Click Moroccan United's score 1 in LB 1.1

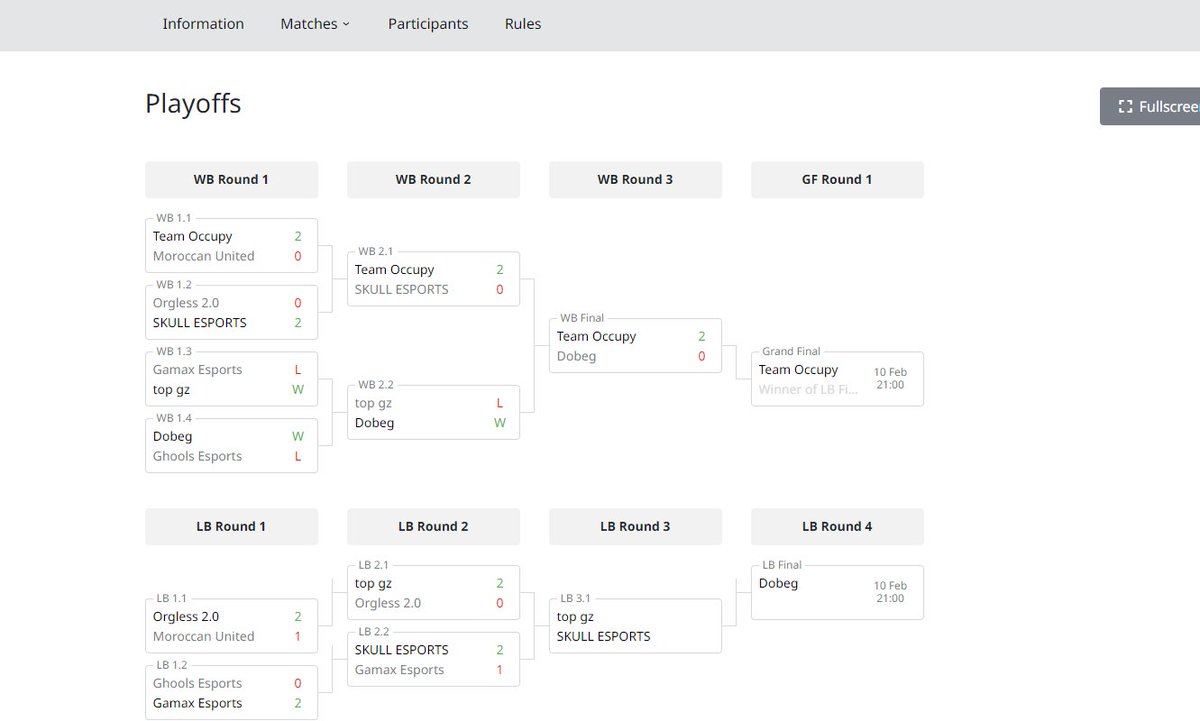tap(298, 637)
